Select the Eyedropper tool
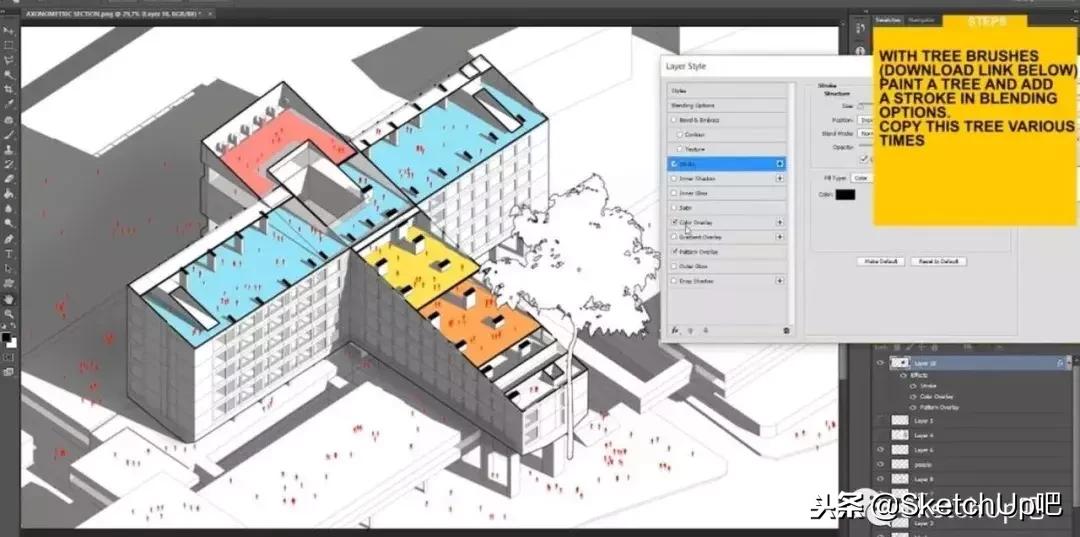The image size is (1080, 537). [9, 104]
